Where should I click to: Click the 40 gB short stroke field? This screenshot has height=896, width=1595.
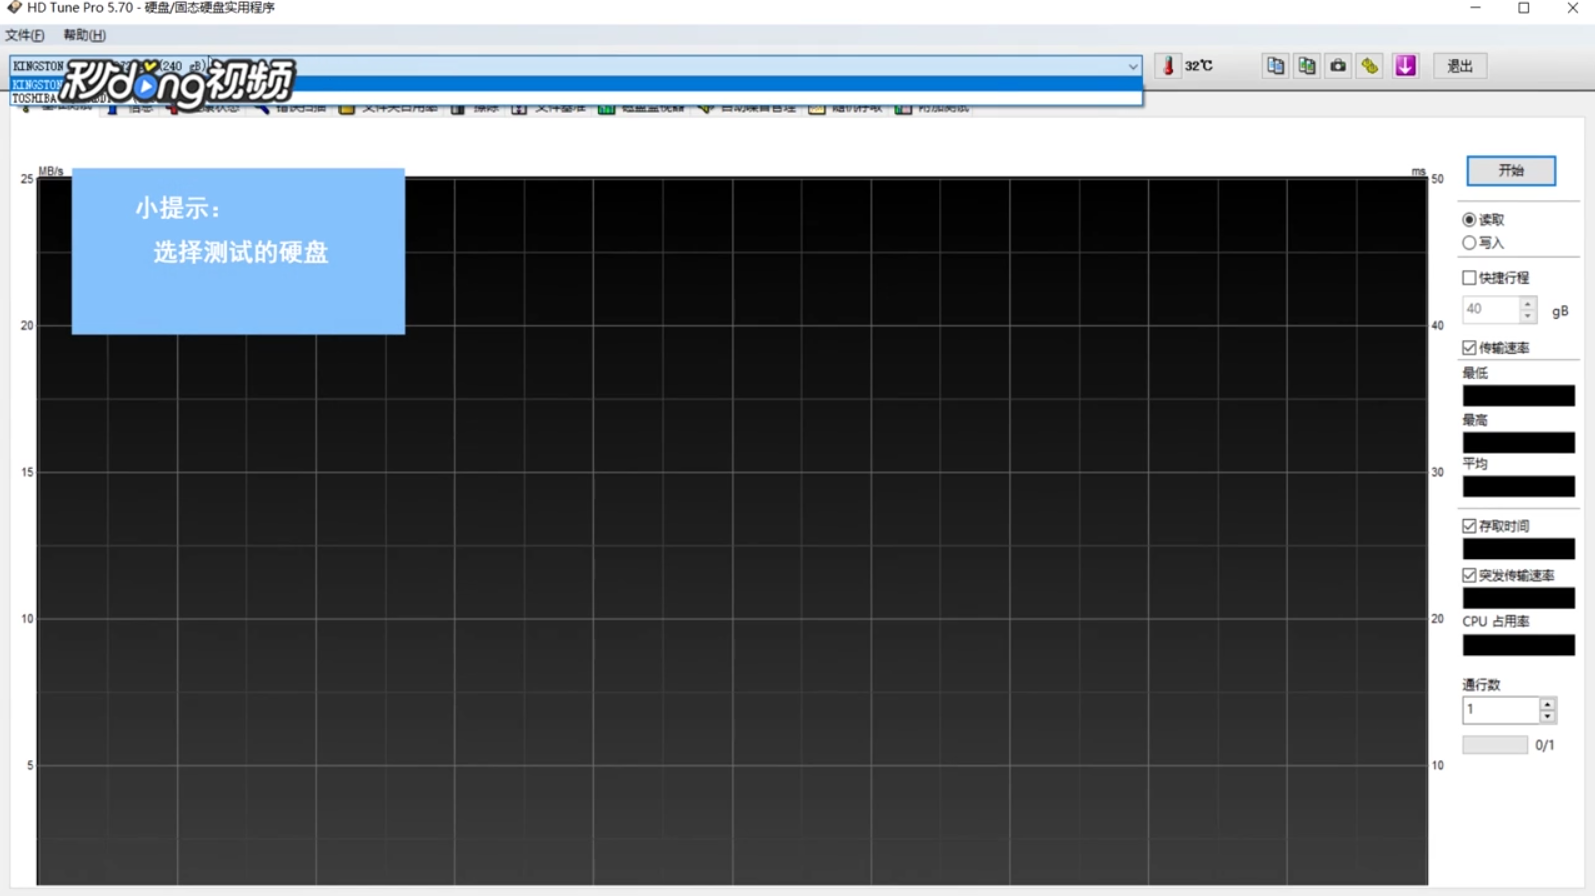(1491, 310)
